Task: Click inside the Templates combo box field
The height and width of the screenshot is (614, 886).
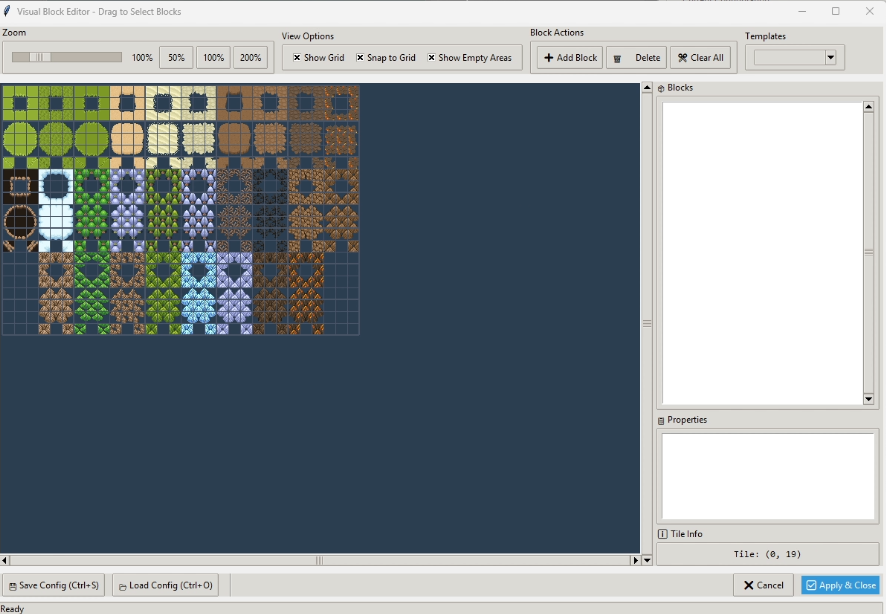Action: pyautogui.click(x=789, y=57)
